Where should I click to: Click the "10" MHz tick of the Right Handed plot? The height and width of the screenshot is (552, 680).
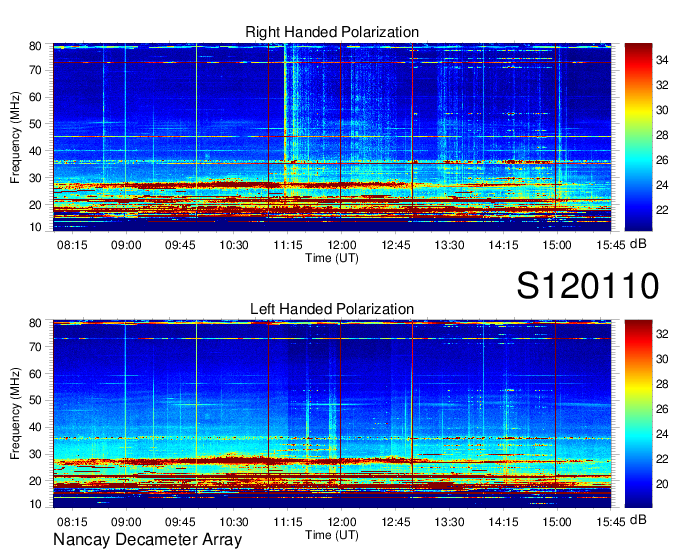[x=35, y=227]
